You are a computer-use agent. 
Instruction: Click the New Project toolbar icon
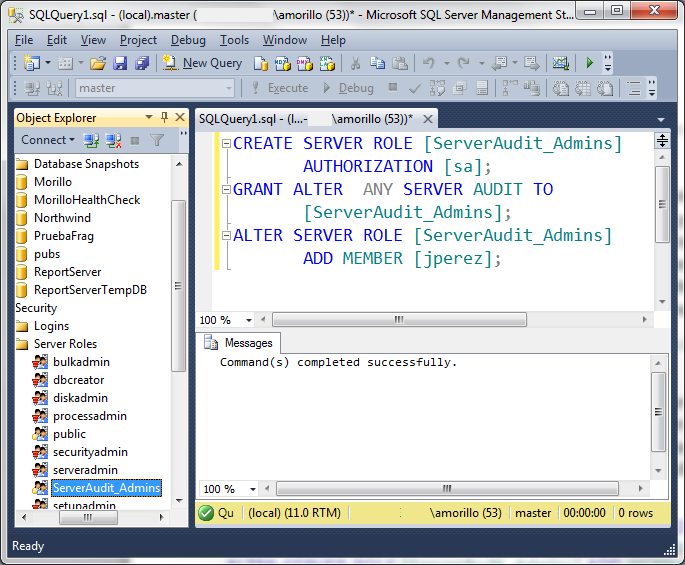tap(31, 63)
